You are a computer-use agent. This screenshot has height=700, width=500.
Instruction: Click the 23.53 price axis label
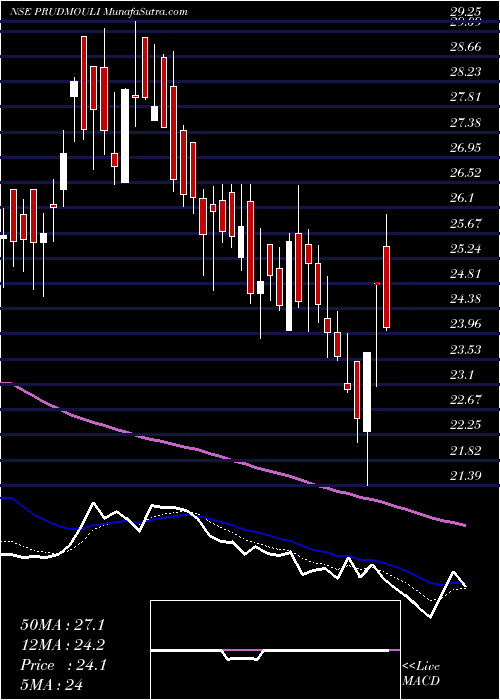tap(466, 349)
